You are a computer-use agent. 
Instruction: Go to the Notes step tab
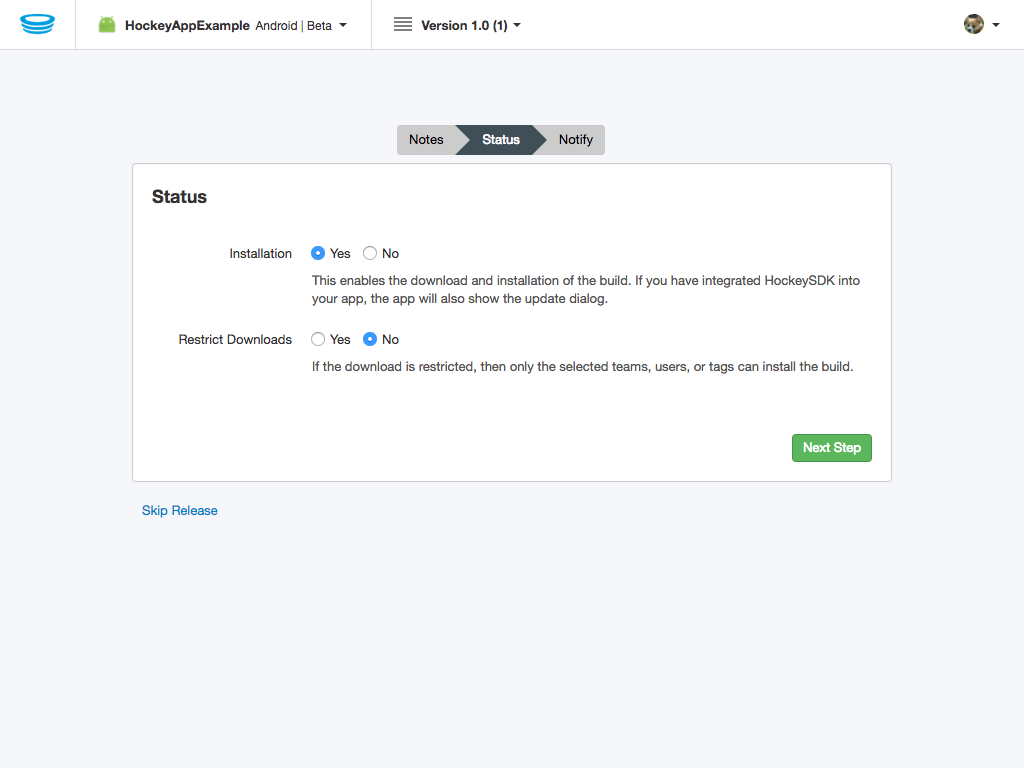coord(426,140)
